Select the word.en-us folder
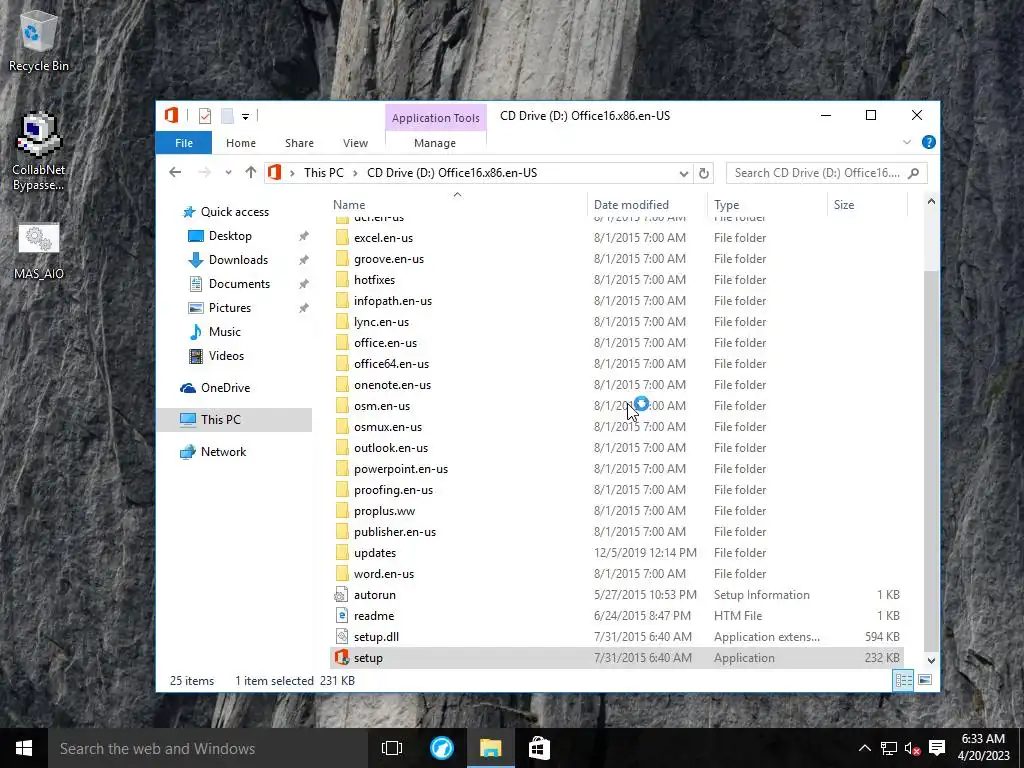This screenshot has width=1024, height=768. [383, 574]
